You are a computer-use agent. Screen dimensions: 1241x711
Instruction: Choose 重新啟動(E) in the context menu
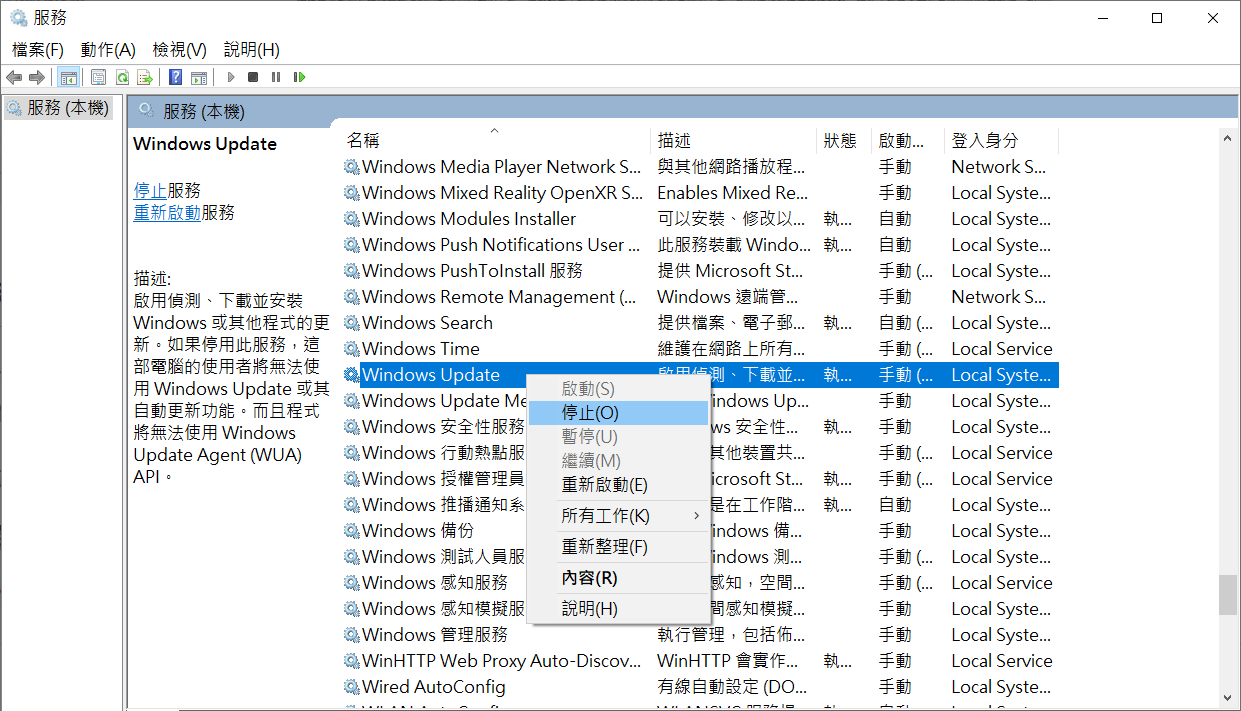[x=618, y=485]
